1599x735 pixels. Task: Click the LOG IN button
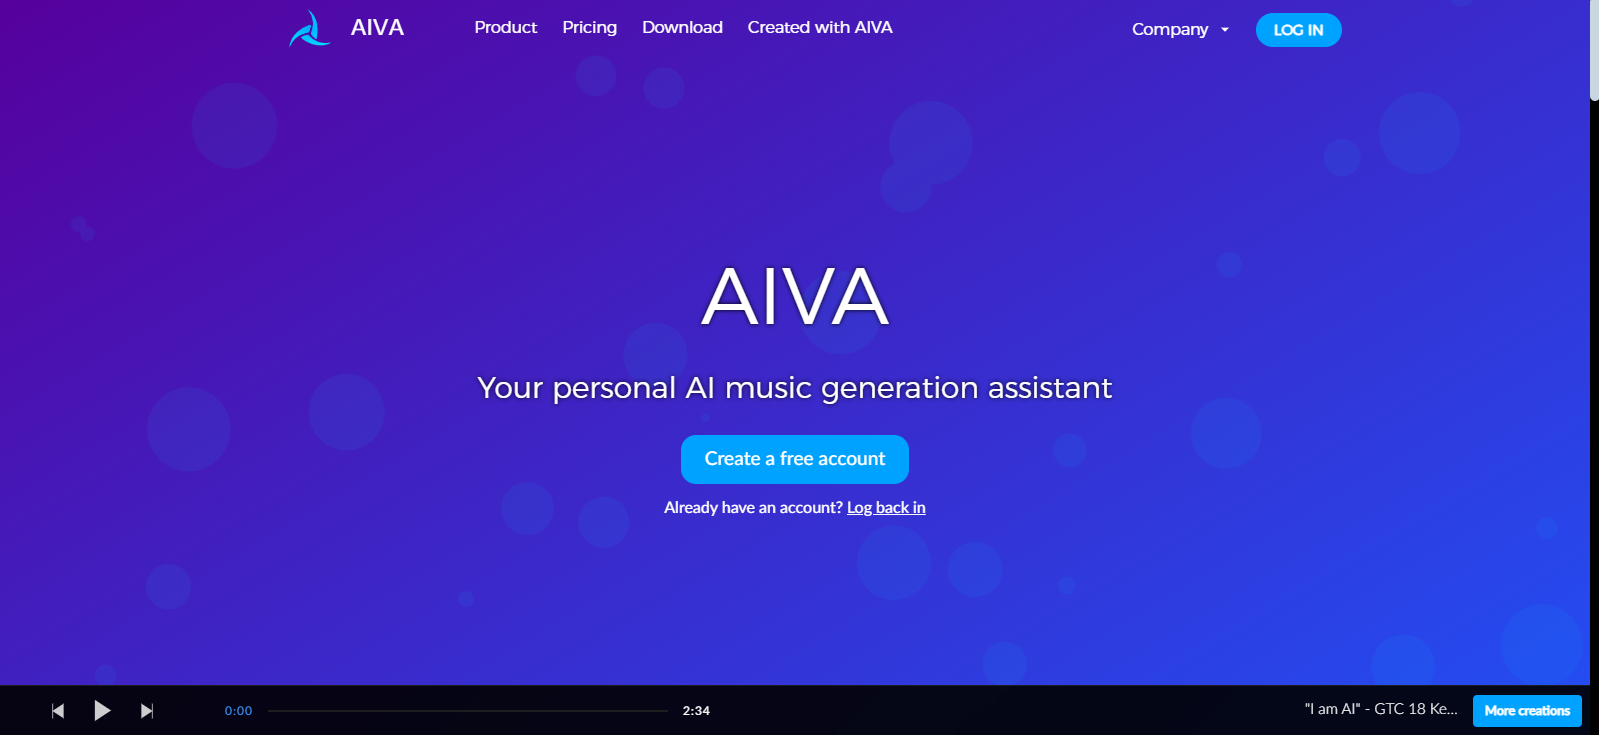(1298, 30)
